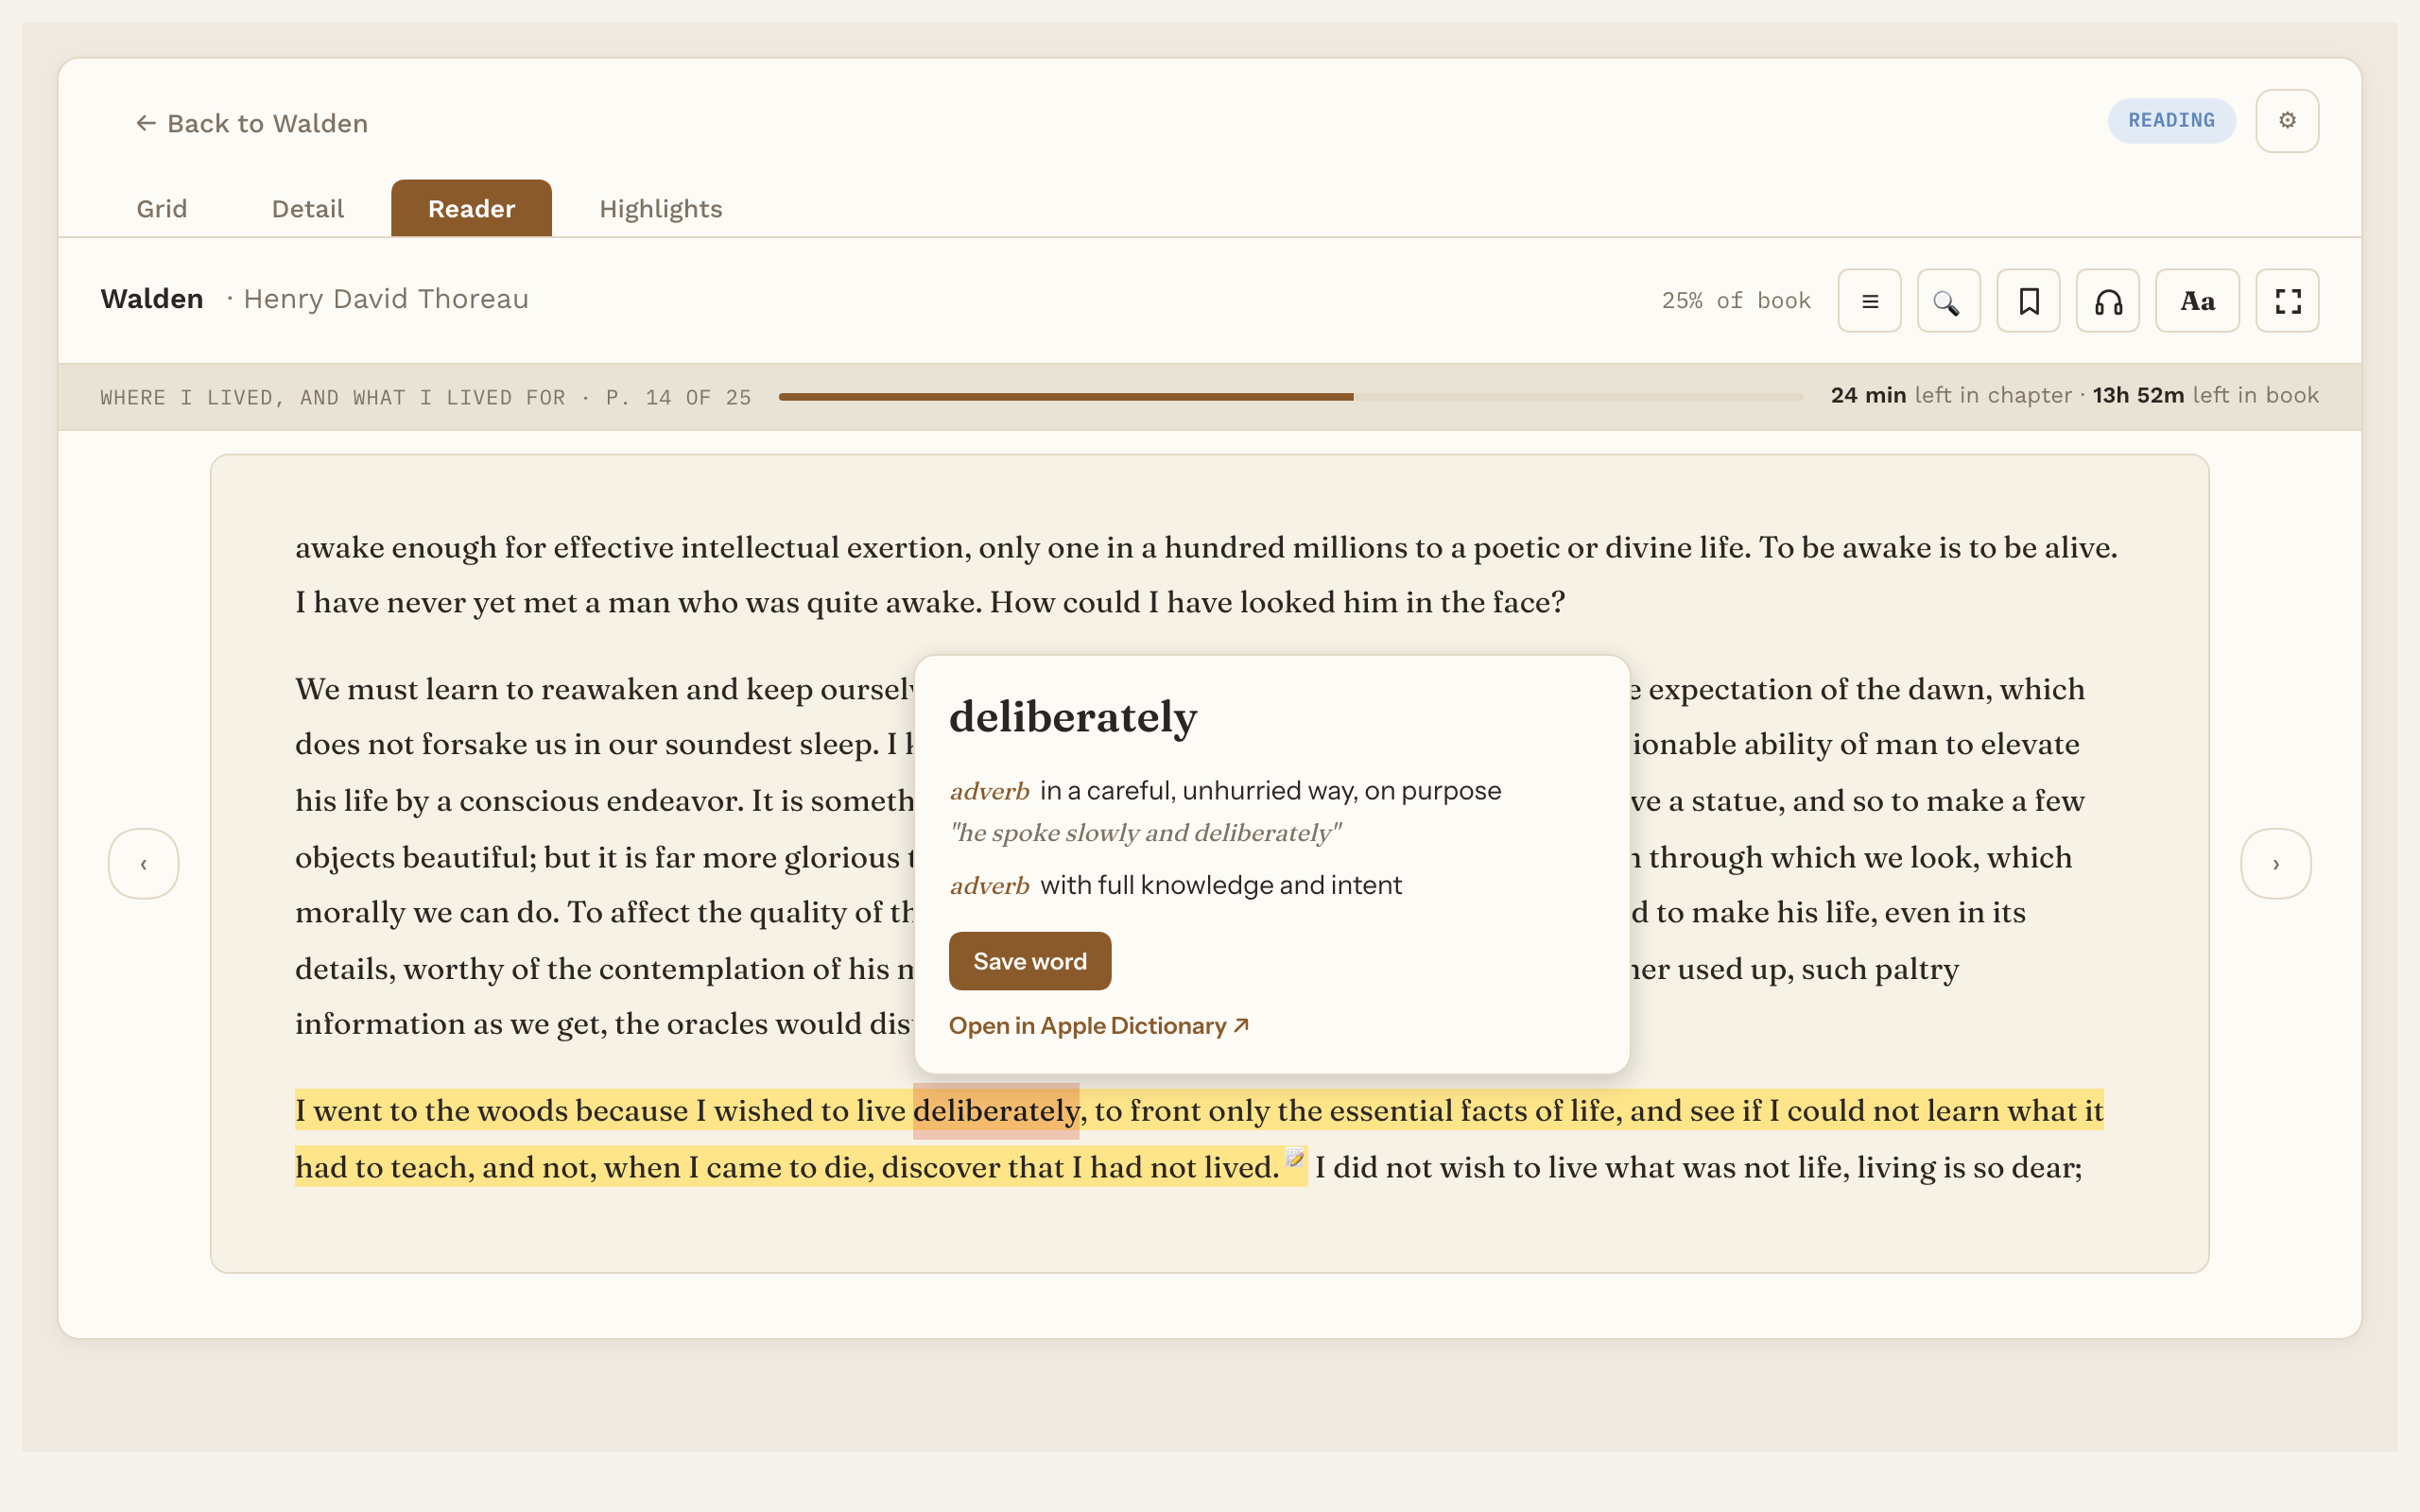Click sentence 'To be awake is to be alive'
Screen dimensions: 2420x1512
tap(1938, 548)
